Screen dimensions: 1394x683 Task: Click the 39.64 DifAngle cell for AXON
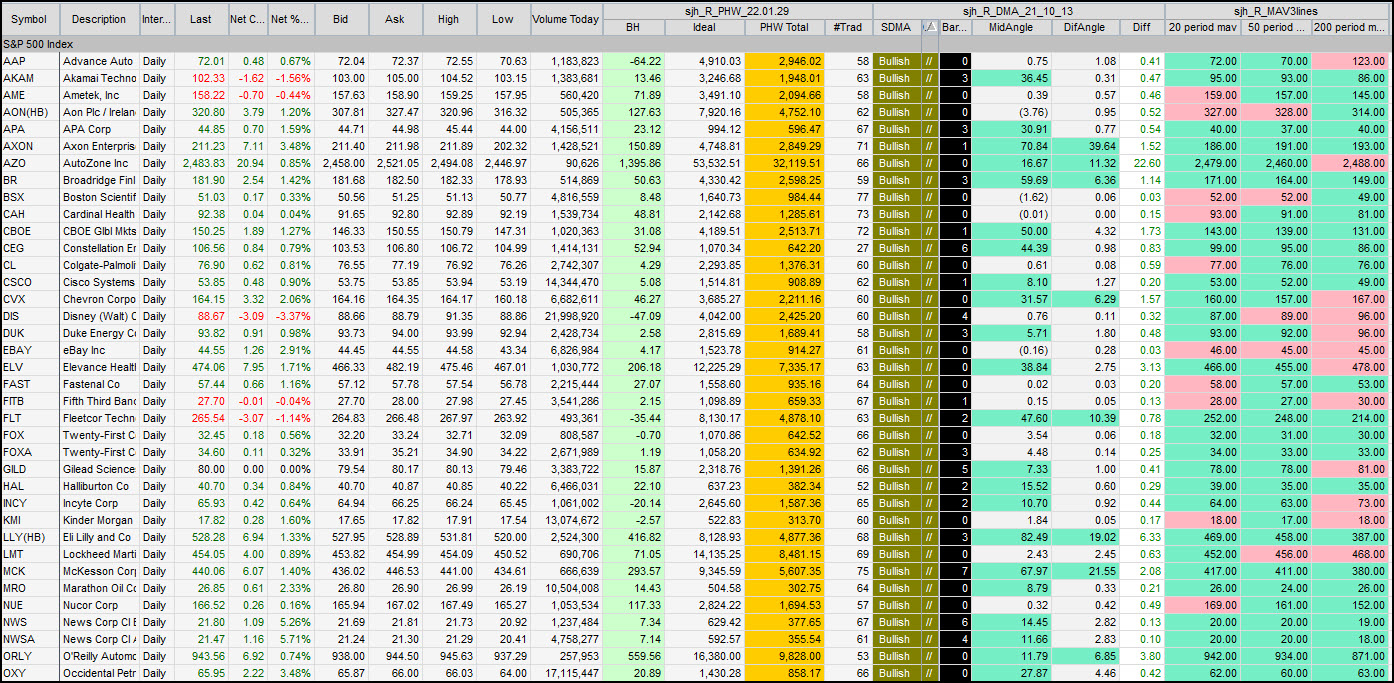1085,147
